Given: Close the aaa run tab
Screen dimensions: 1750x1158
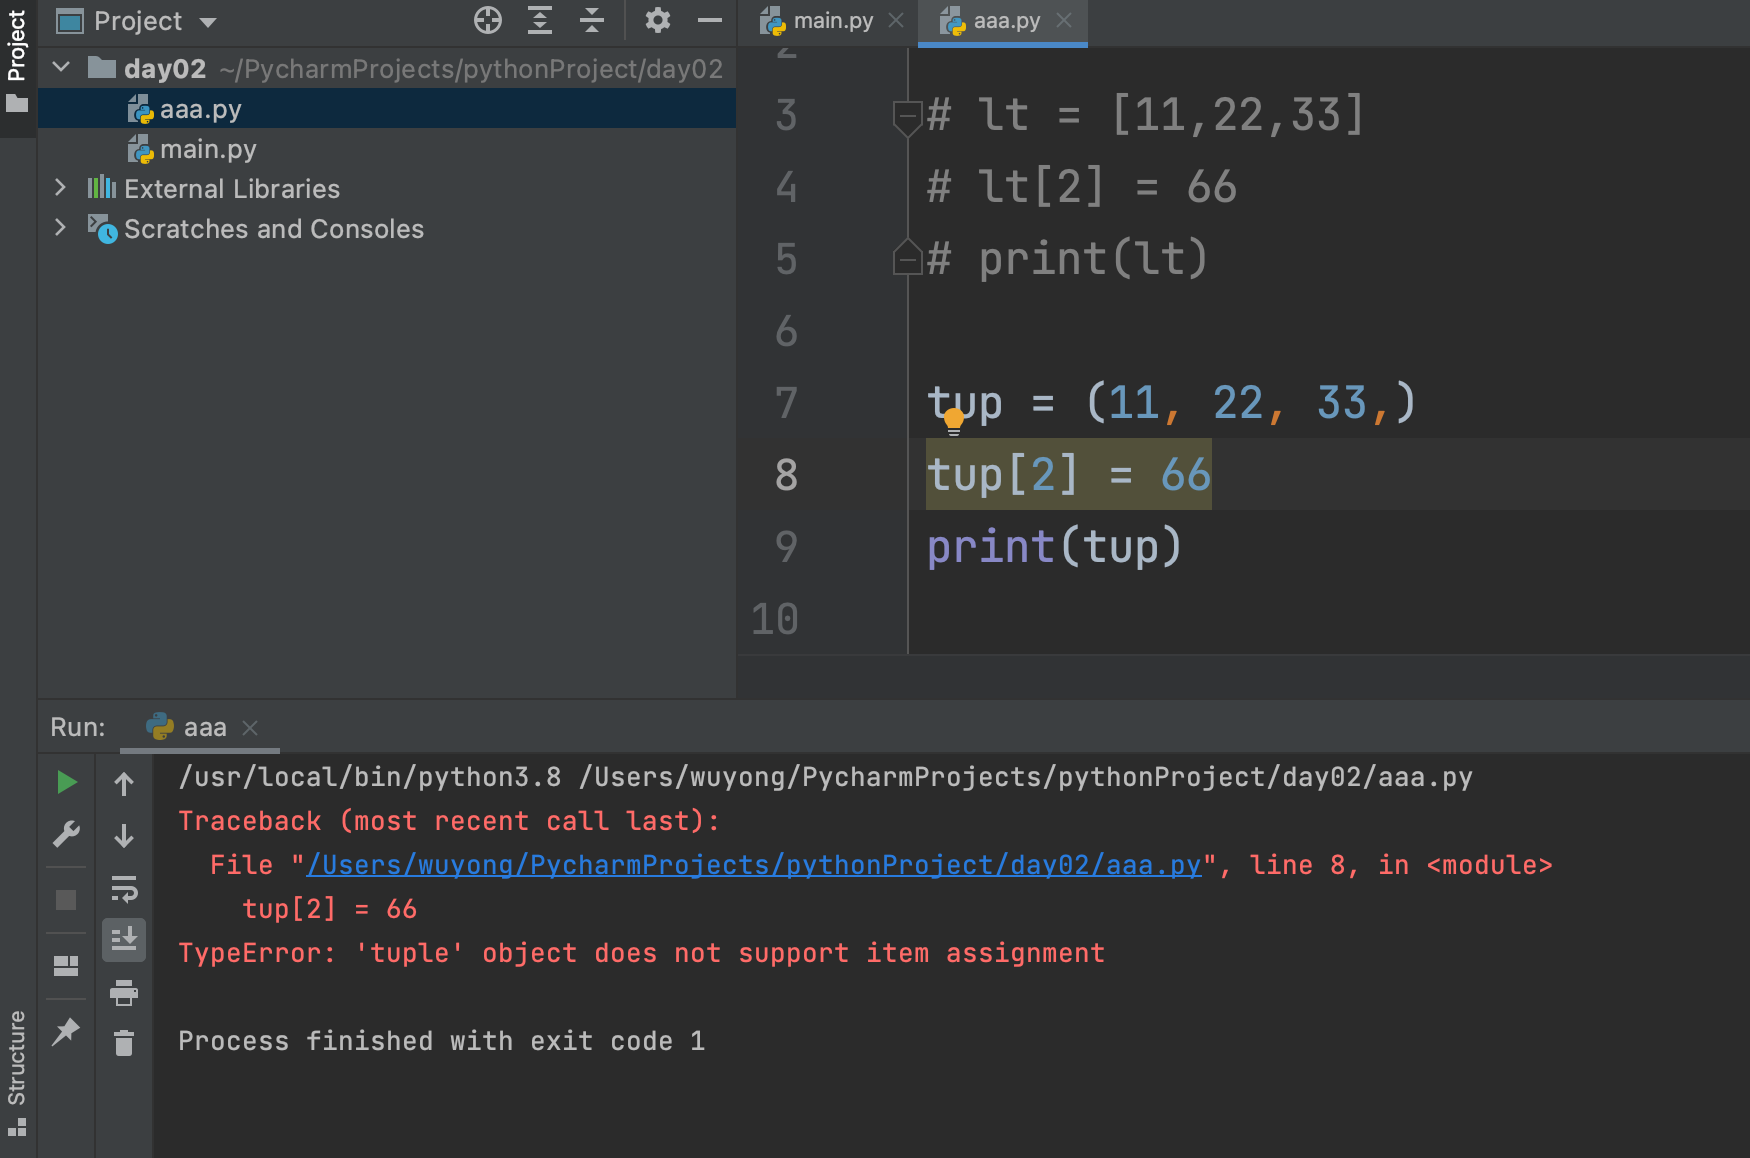Looking at the screenshot, I should pyautogui.click(x=251, y=727).
